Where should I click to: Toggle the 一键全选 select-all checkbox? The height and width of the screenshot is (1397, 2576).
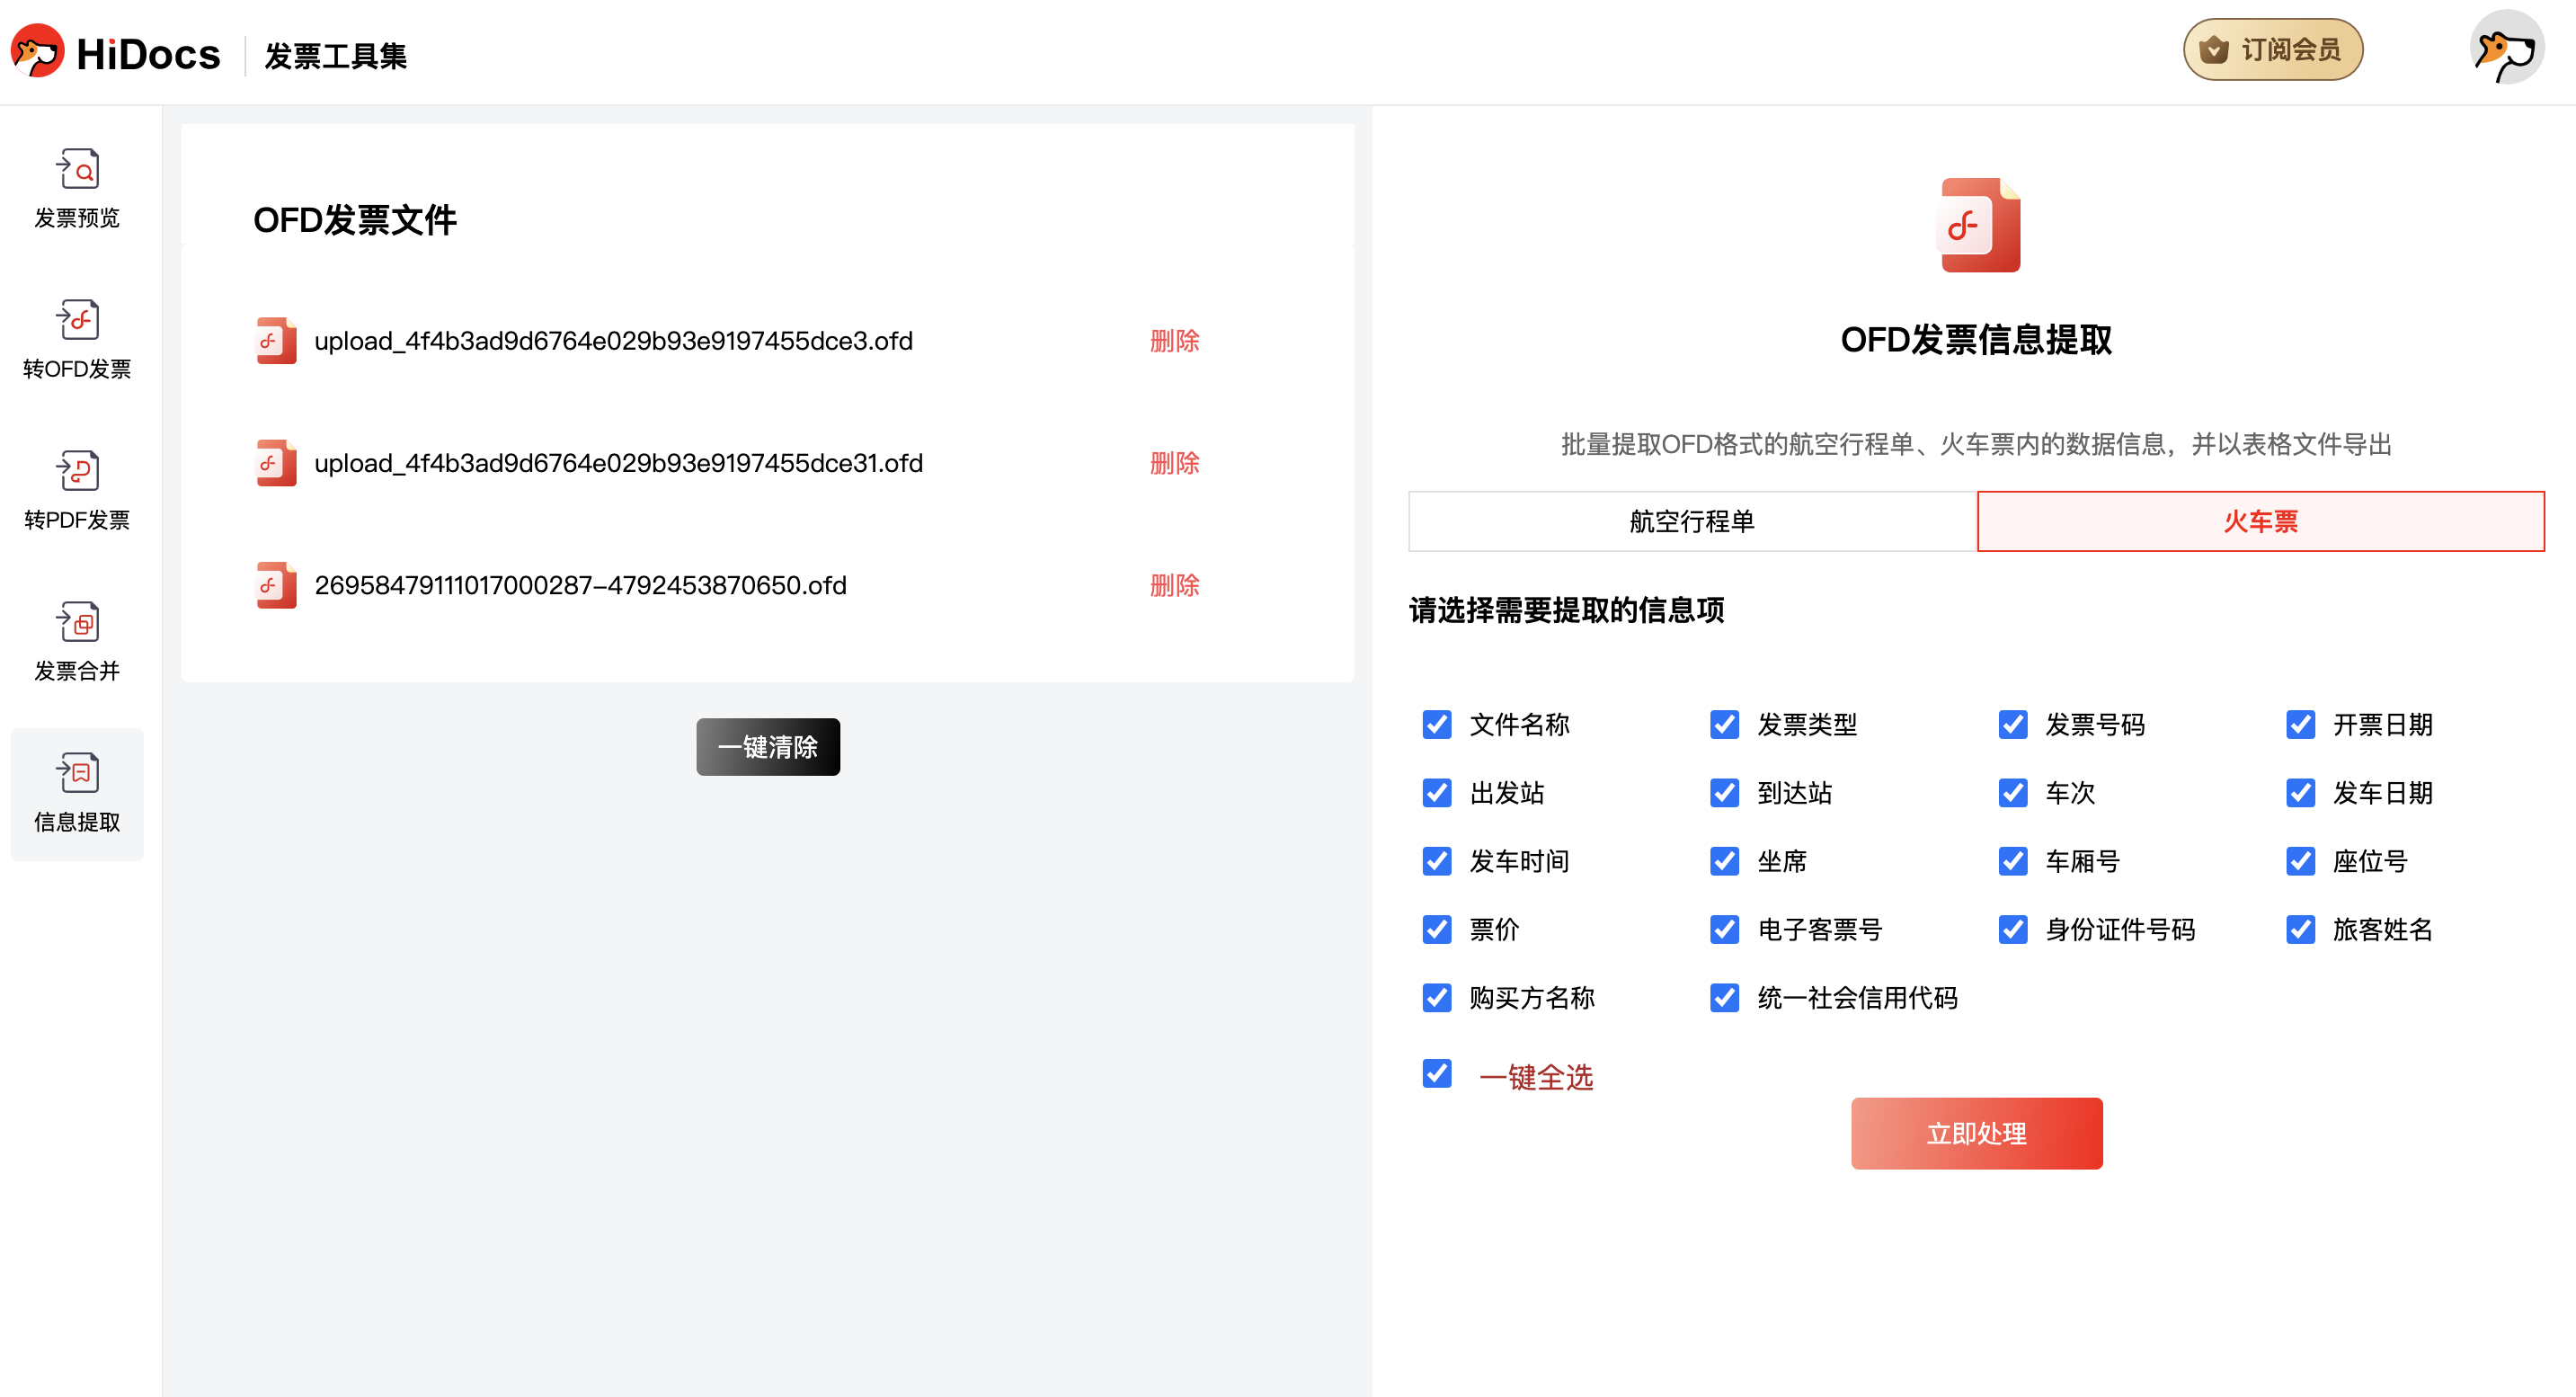[x=1437, y=1073]
